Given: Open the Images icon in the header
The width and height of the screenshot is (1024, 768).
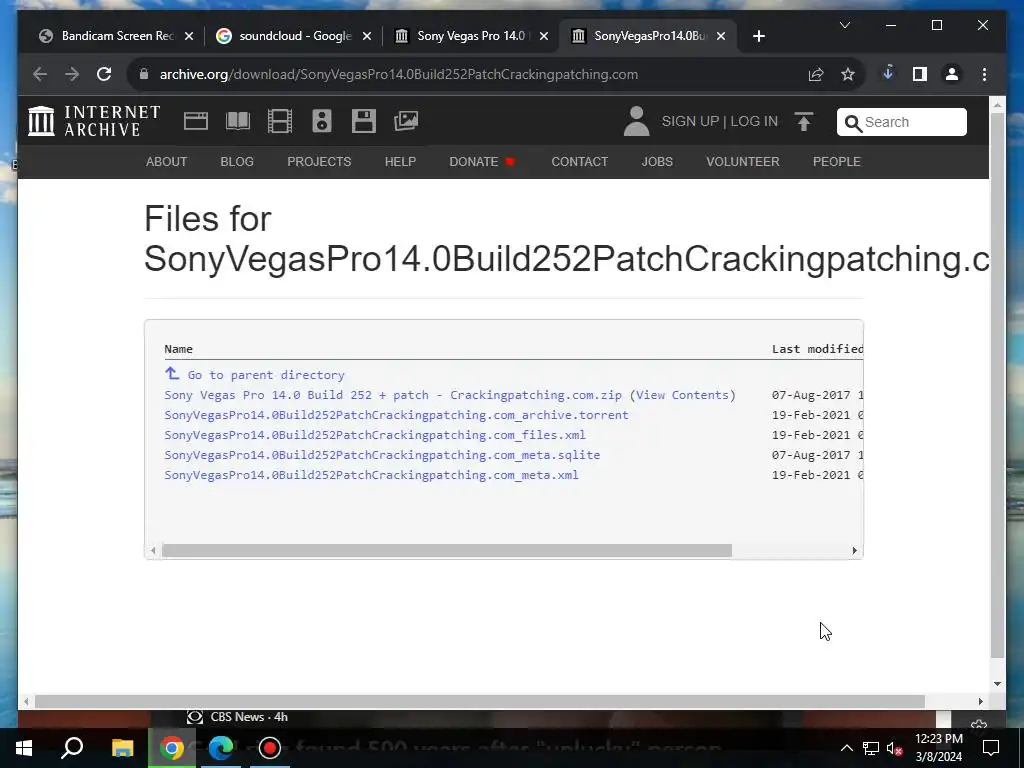Looking at the screenshot, I should pyautogui.click(x=406, y=121).
